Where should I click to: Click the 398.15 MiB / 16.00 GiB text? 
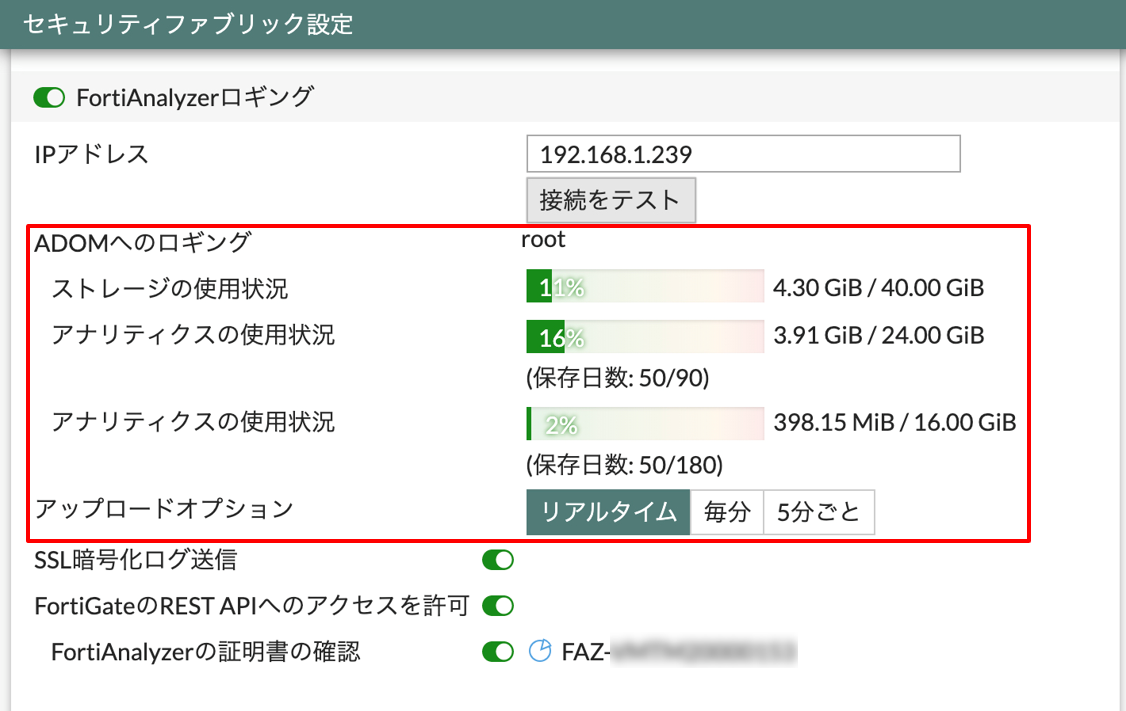point(895,422)
